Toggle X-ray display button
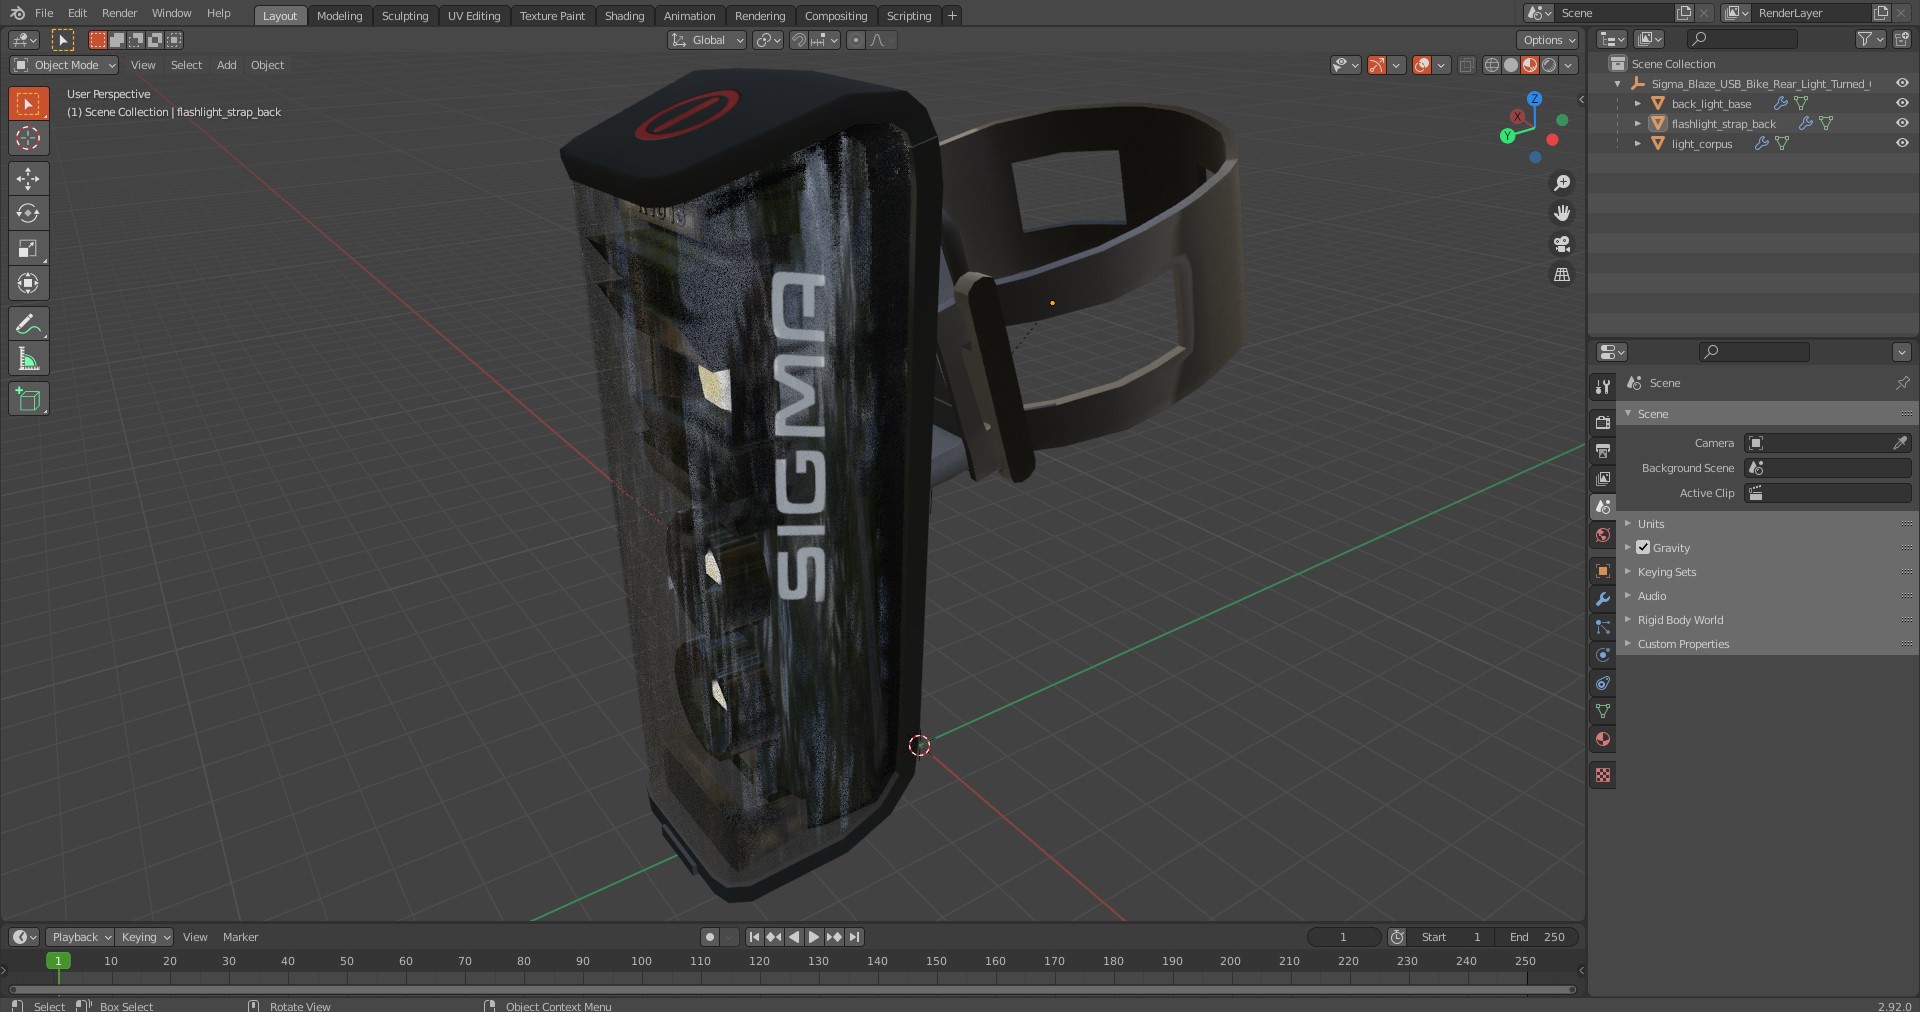The image size is (1920, 1012). click(1466, 65)
